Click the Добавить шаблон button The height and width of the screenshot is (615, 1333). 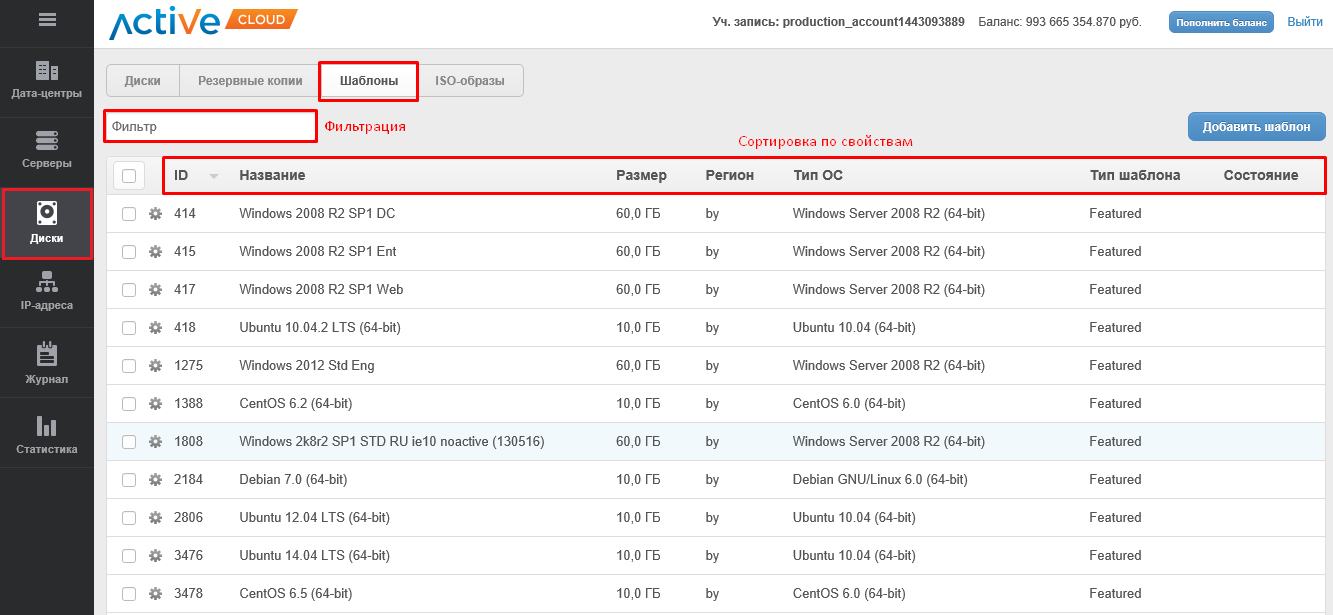[1256, 127]
